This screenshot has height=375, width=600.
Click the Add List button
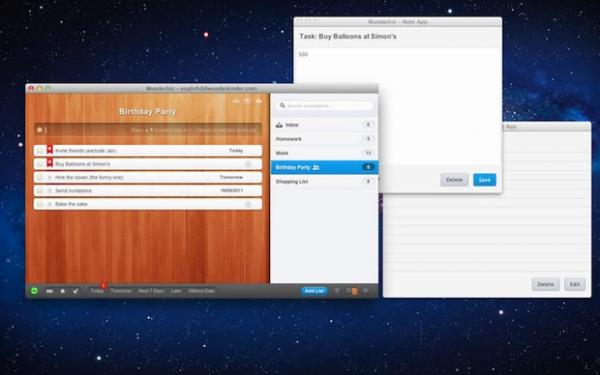314,291
